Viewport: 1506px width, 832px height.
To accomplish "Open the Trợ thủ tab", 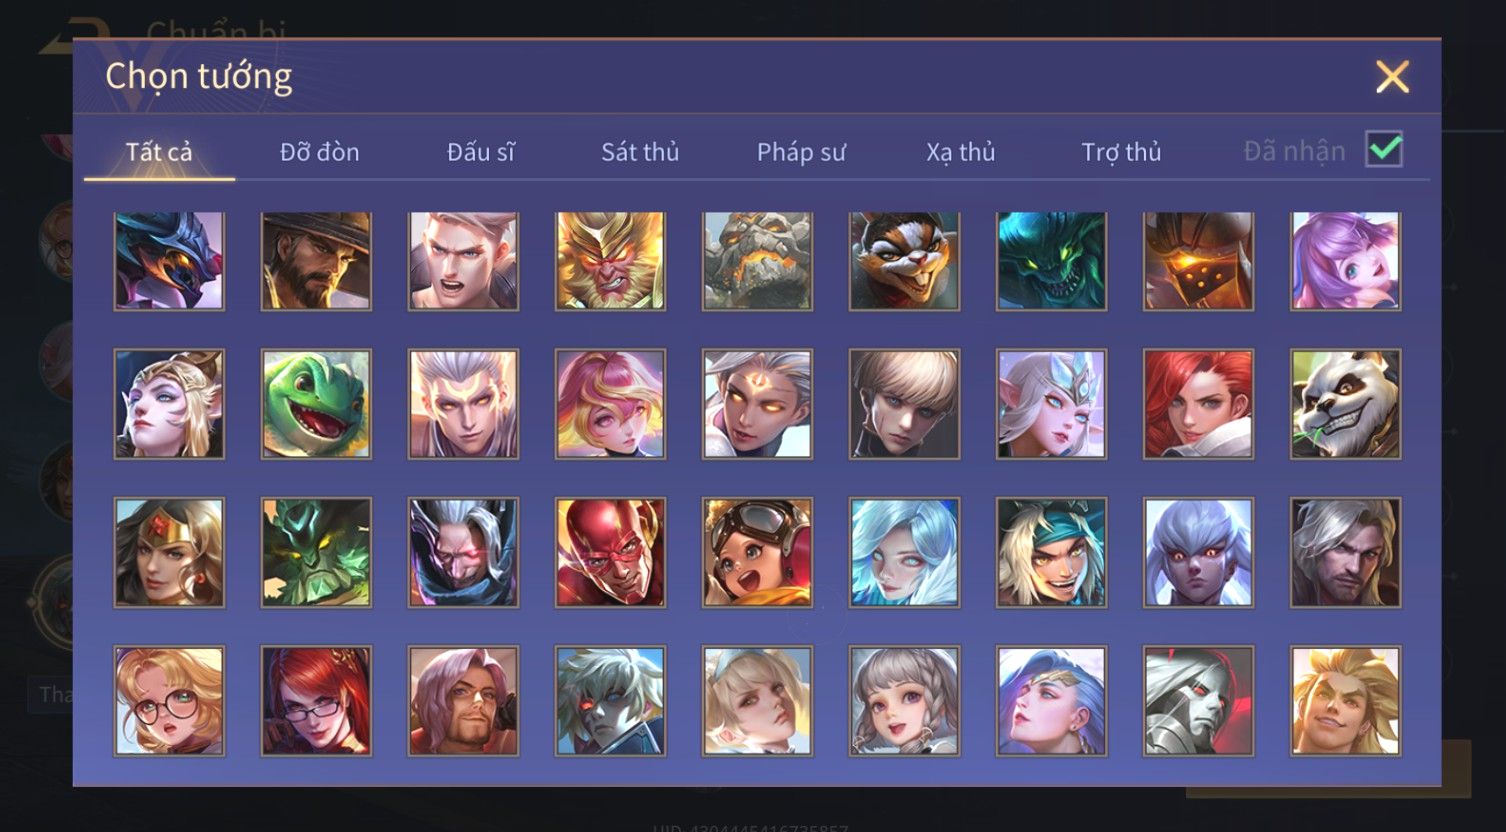I will (1121, 152).
